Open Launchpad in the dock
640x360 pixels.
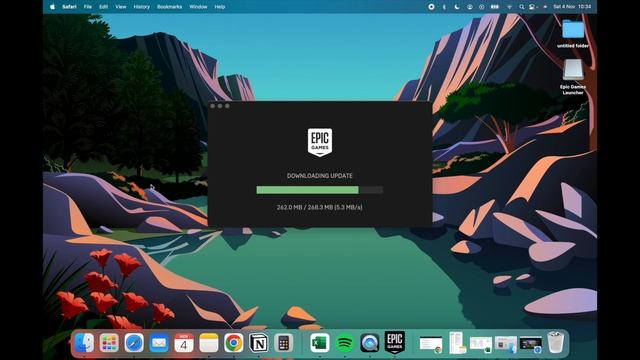[109, 343]
